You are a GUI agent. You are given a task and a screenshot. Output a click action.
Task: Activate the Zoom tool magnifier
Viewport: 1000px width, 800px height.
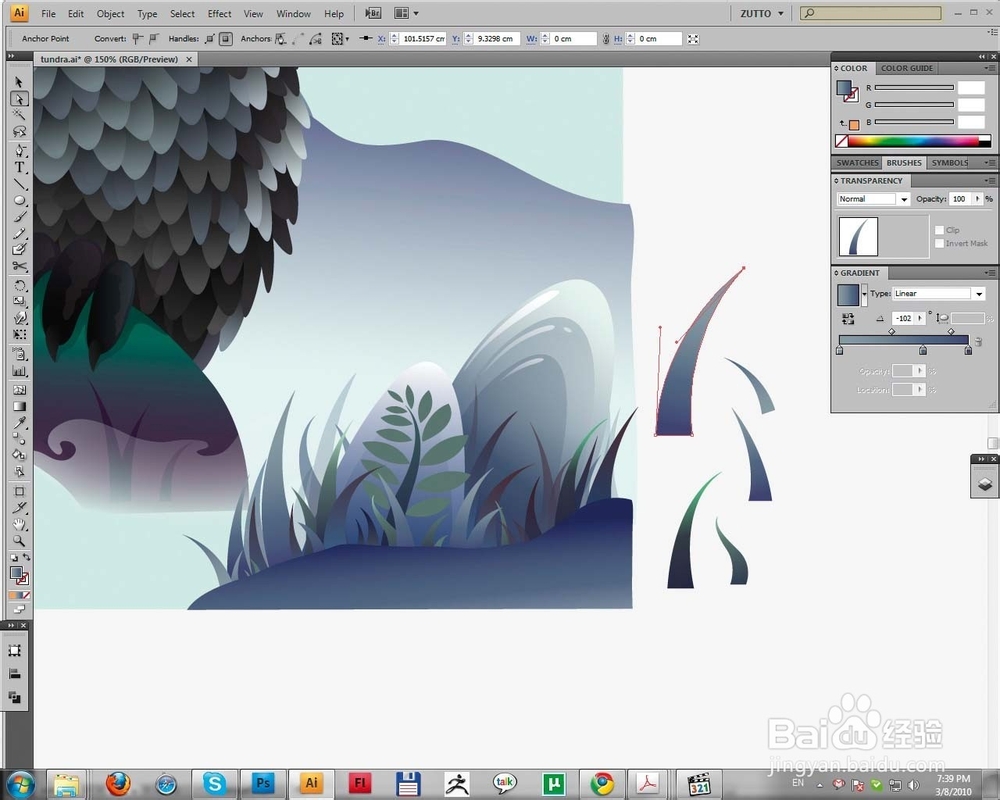coord(19,541)
